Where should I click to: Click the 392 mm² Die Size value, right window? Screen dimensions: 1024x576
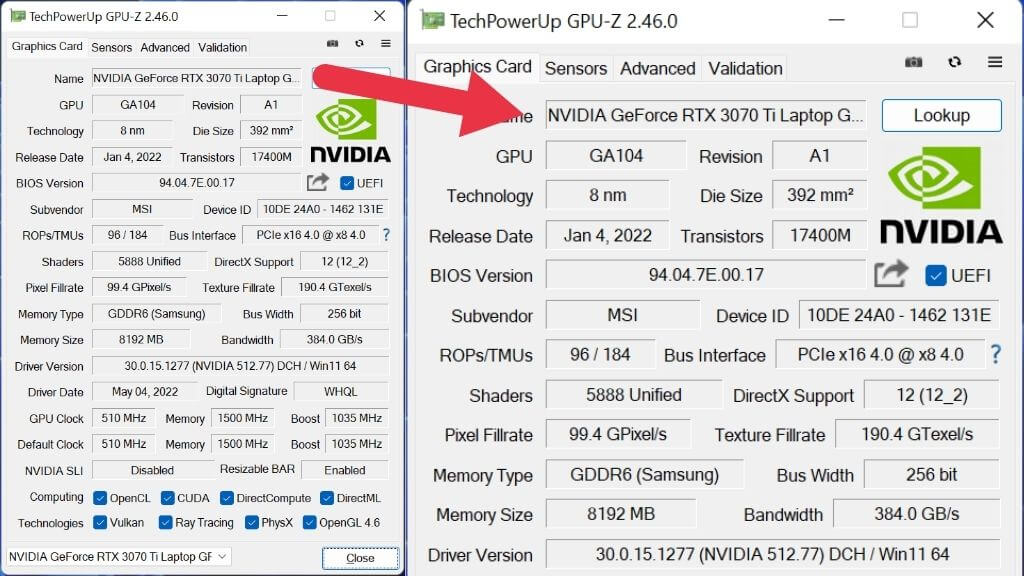tap(820, 195)
